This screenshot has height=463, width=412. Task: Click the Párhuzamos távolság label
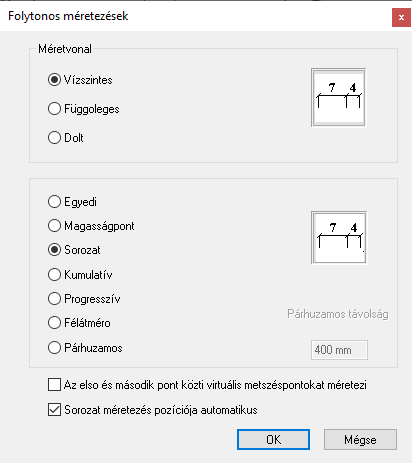pyautogui.click(x=338, y=314)
